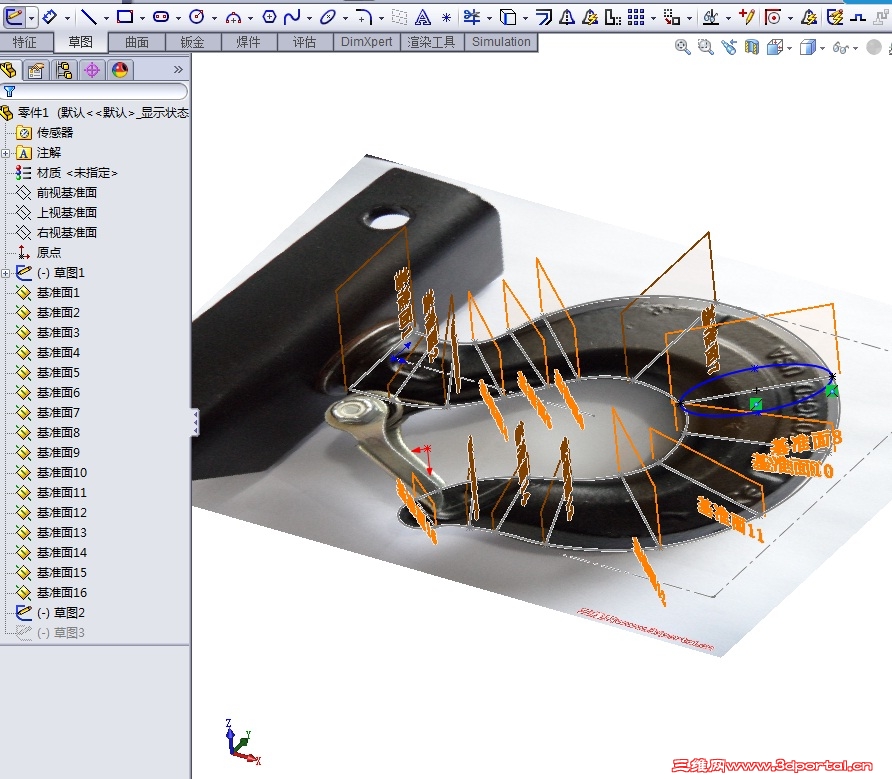Open View Orientation dropdown arrow
Screen dimensions: 892x779
(790, 48)
